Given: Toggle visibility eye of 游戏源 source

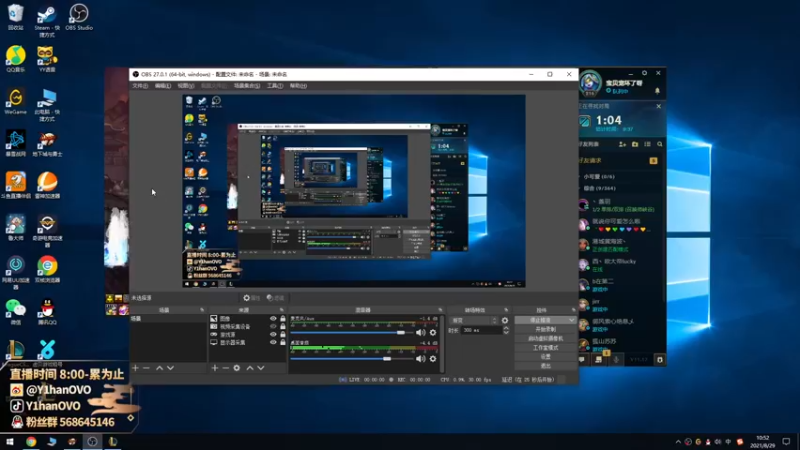Looking at the screenshot, I should (x=273, y=335).
